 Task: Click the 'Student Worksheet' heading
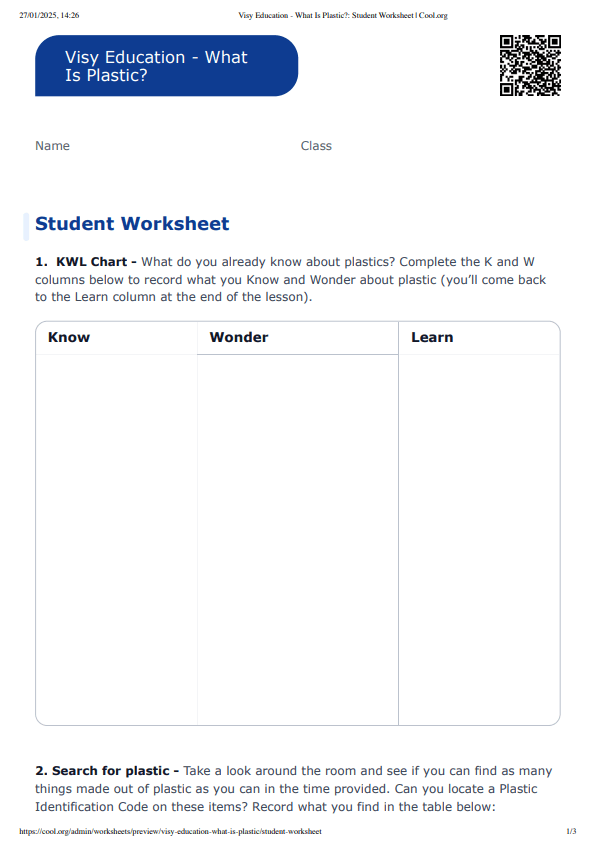[x=132, y=223]
